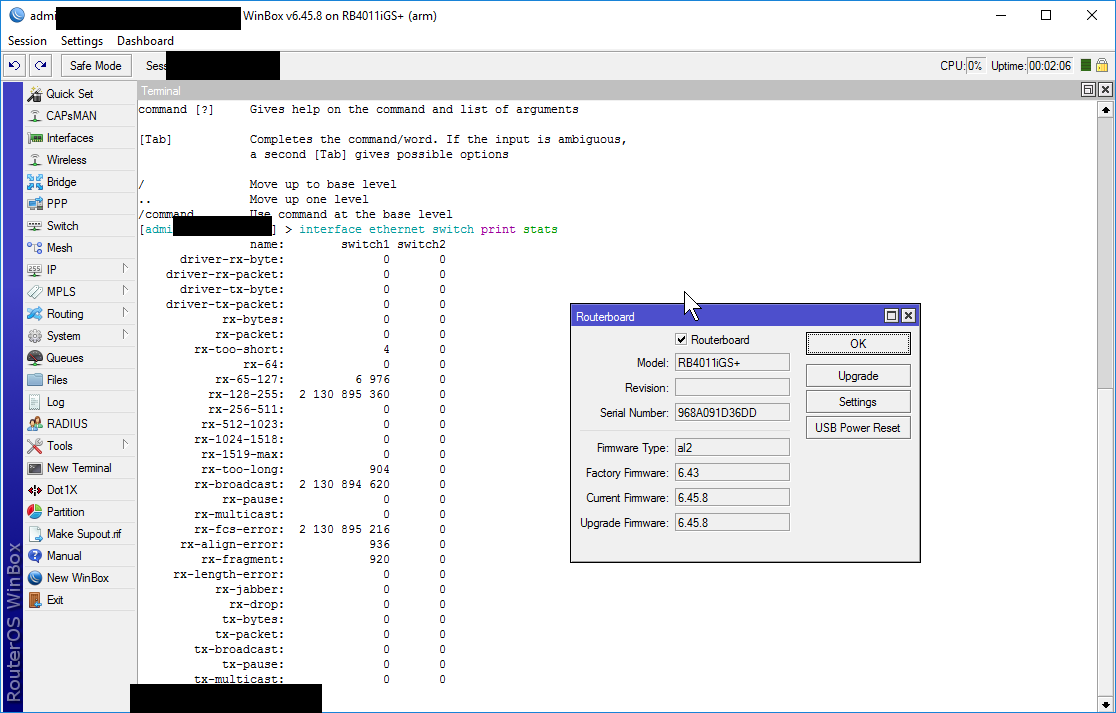This screenshot has height=713, width=1116.
Task: Open the Dashboard menu
Action: point(145,41)
